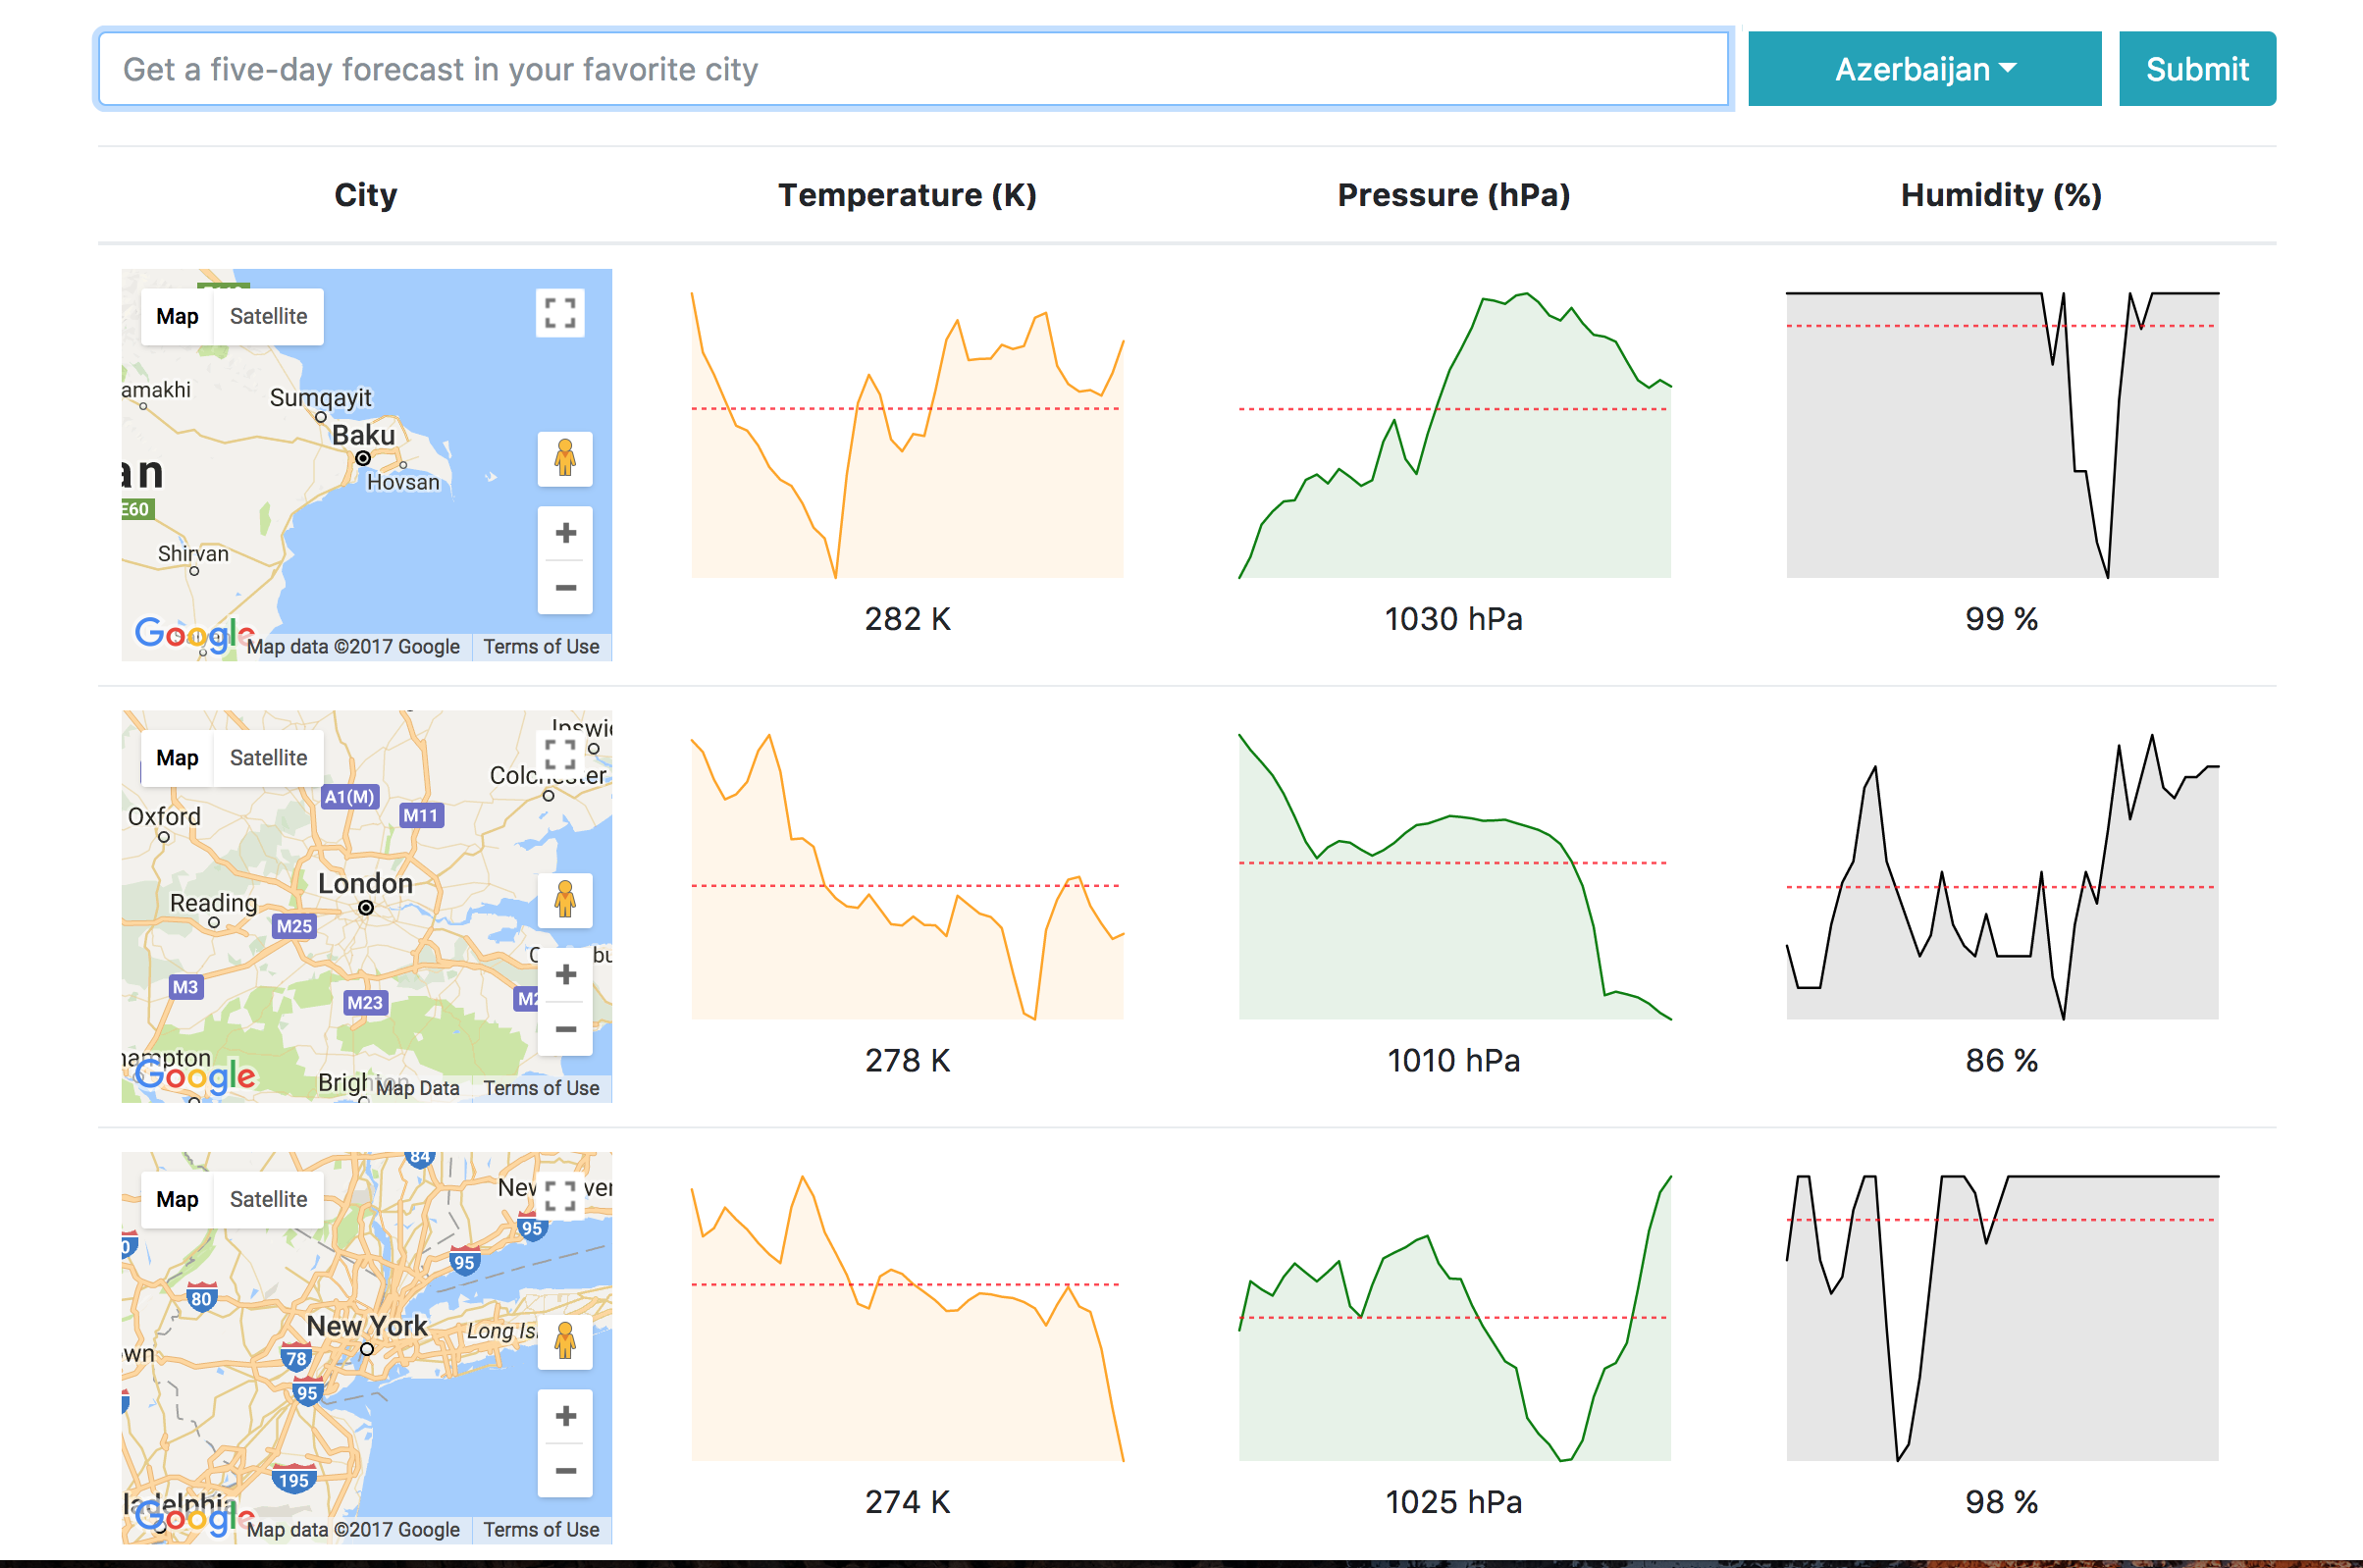Select Map view on New York map

click(177, 1199)
